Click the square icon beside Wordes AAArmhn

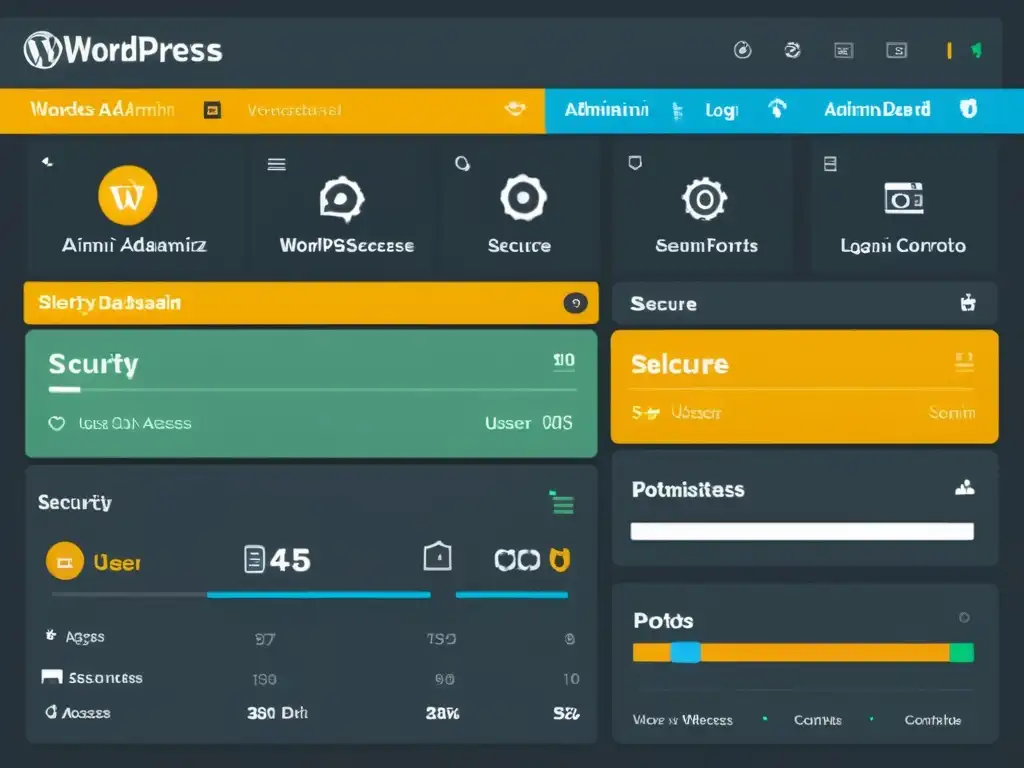coord(212,110)
